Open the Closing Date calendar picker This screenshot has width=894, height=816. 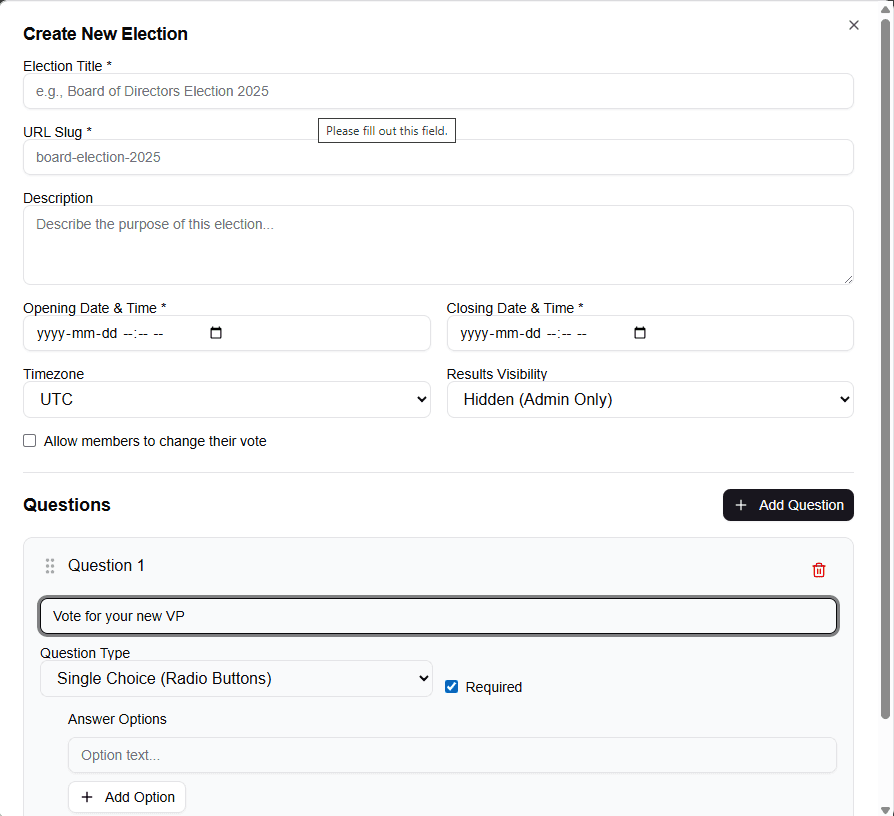pyautogui.click(x=639, y=332)
